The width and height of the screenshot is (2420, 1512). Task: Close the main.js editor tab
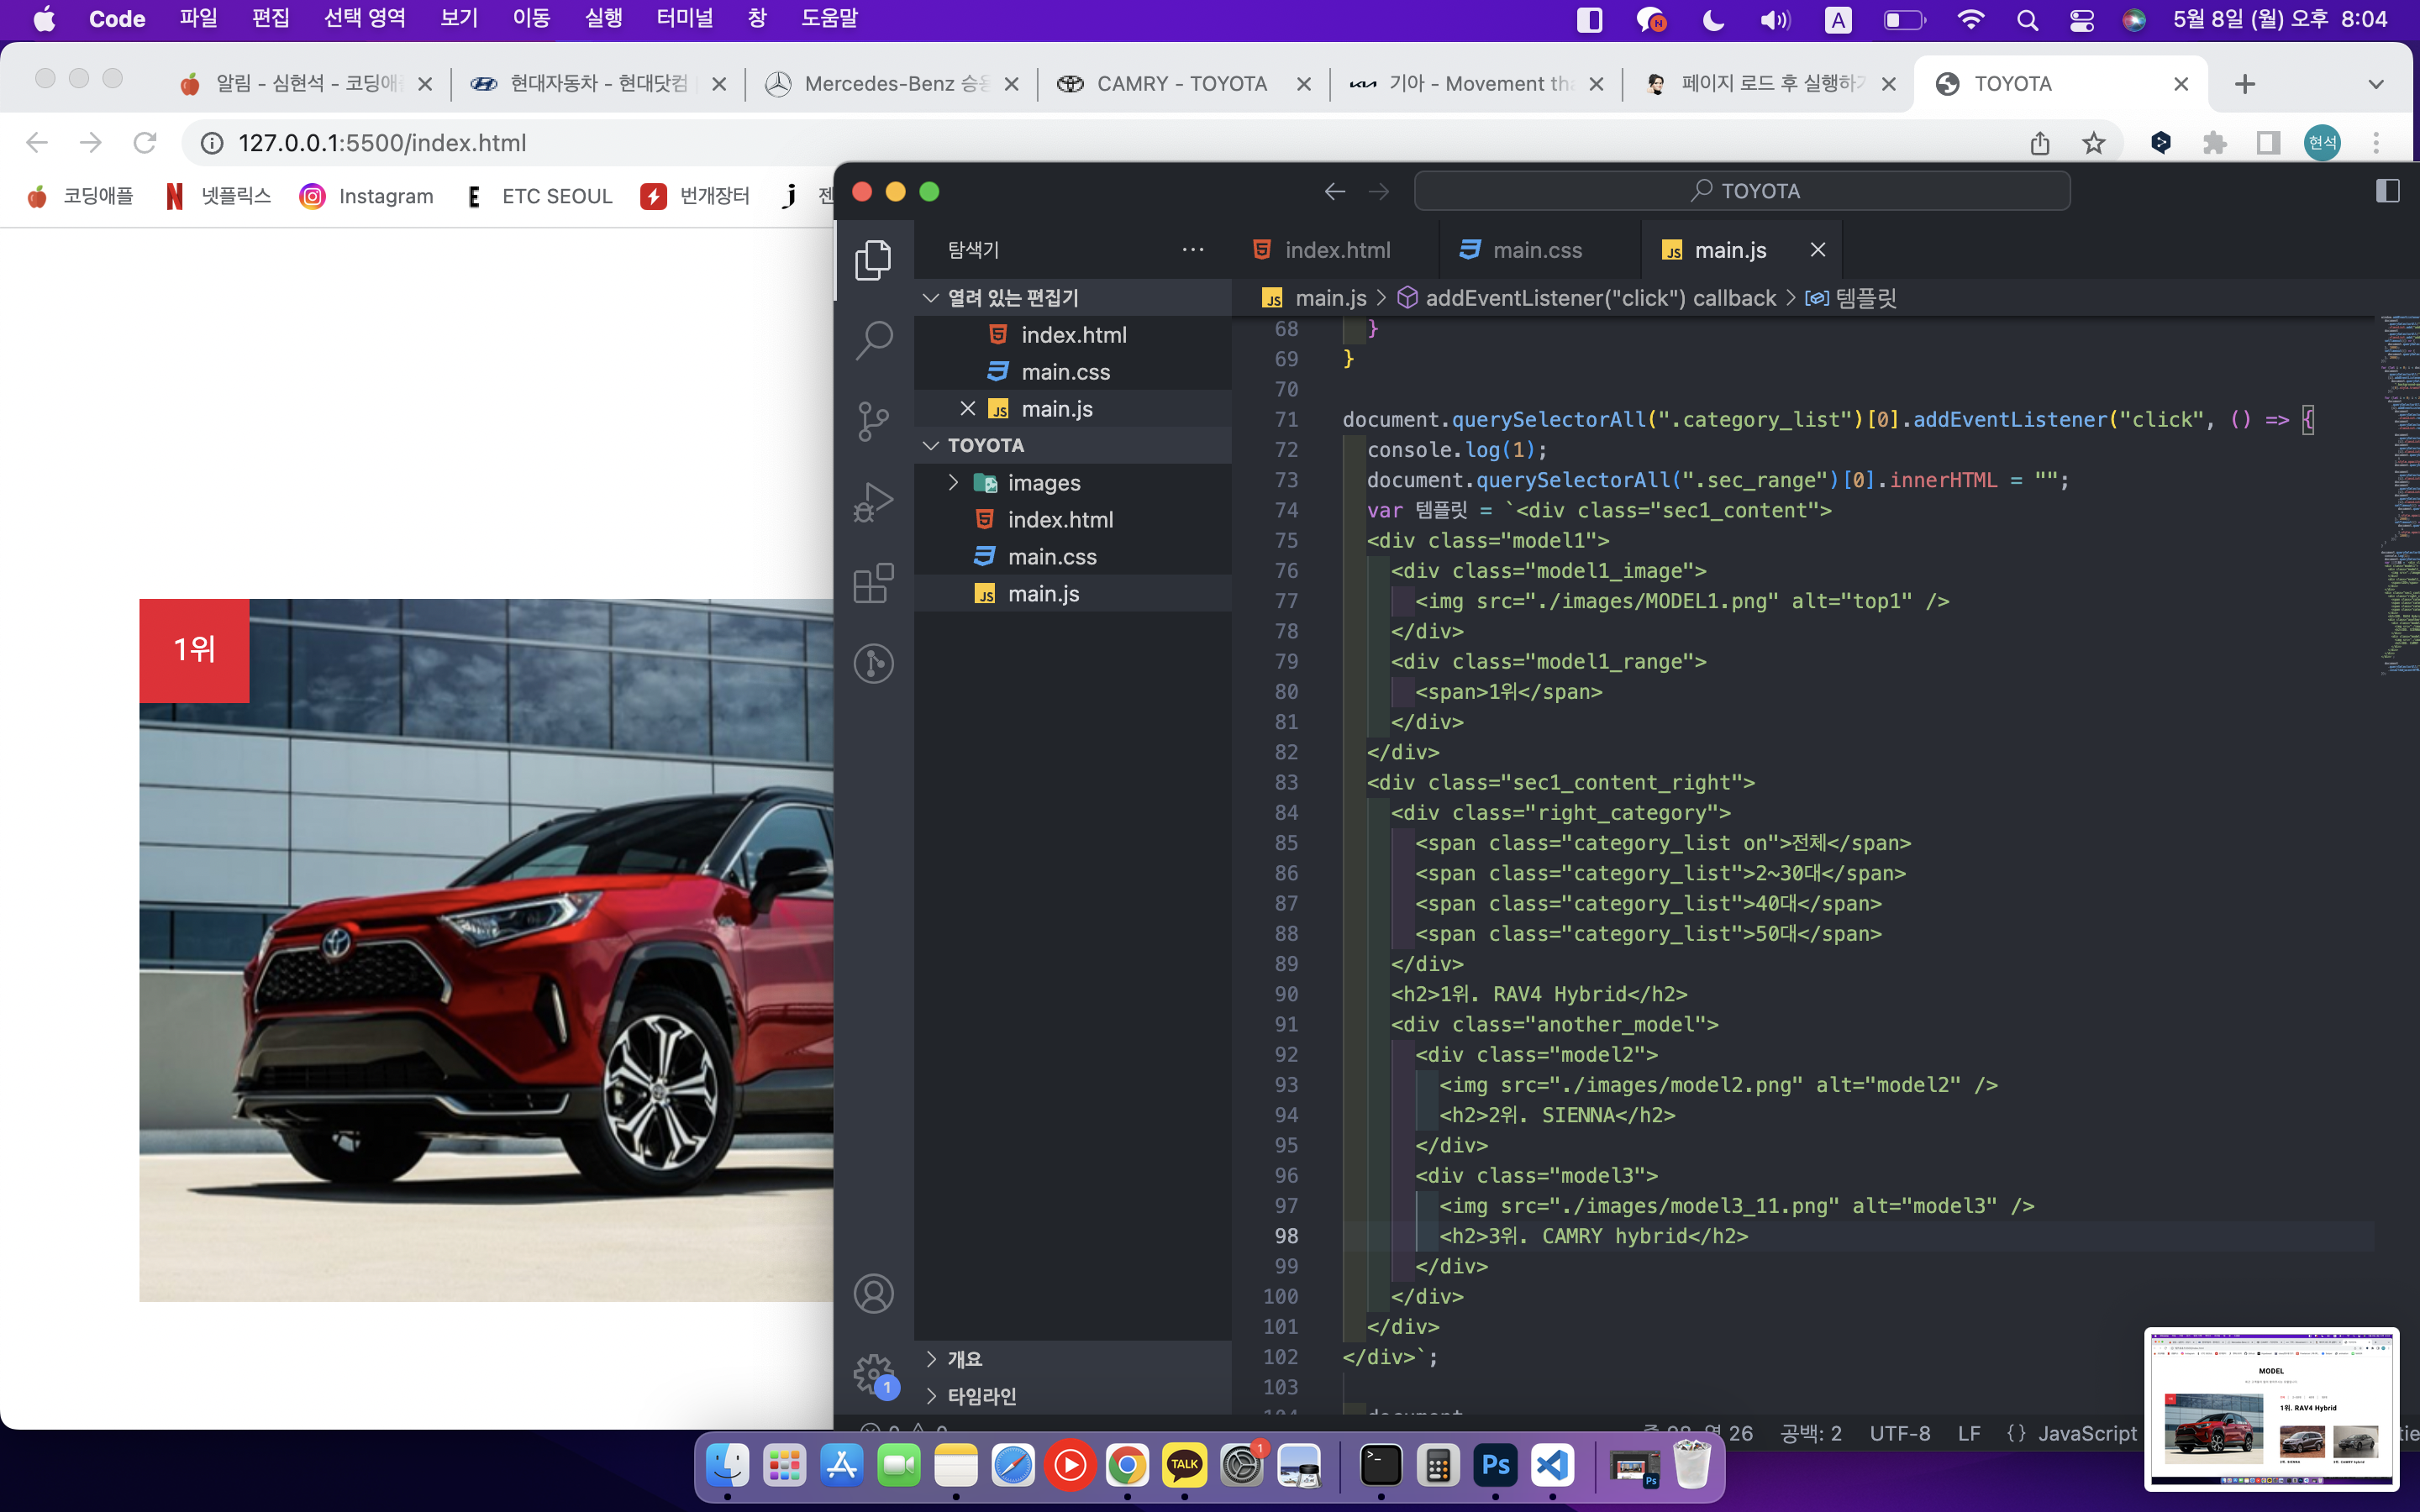[1818, 250]
